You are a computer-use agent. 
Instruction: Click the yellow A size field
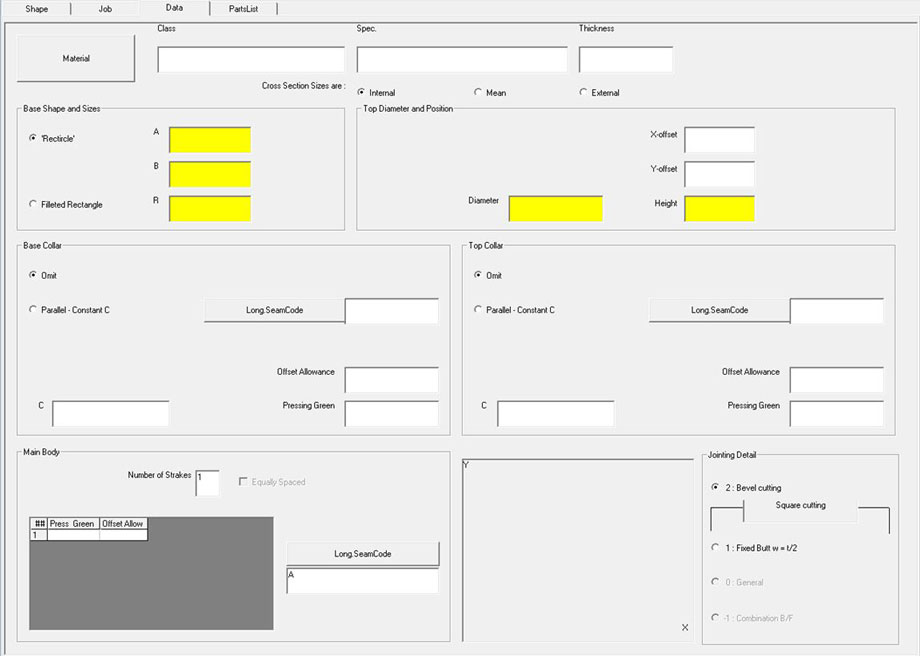click(x=210, y=140)
